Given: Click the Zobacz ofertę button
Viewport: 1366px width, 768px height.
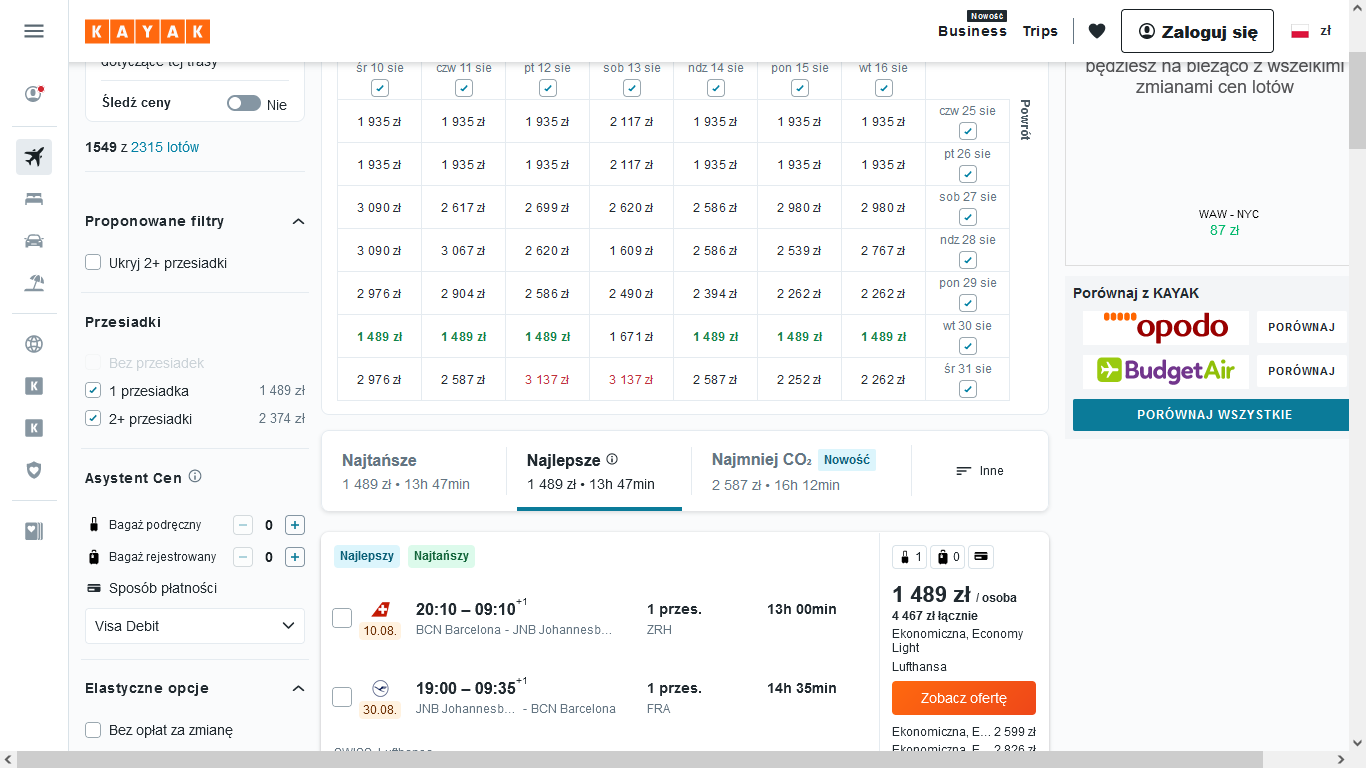Looking at the screenshot, I should point(964,698).
